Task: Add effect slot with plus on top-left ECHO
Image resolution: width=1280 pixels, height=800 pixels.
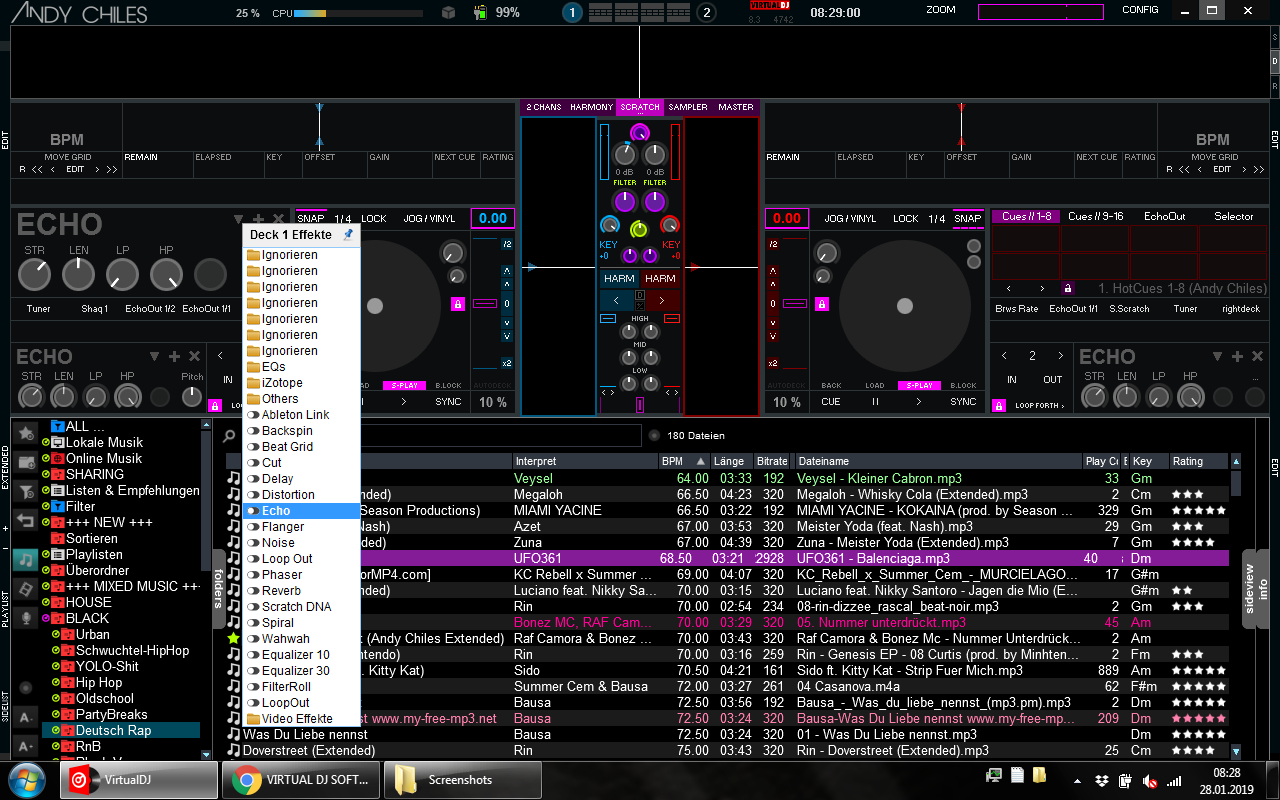Action: (258, 220)
